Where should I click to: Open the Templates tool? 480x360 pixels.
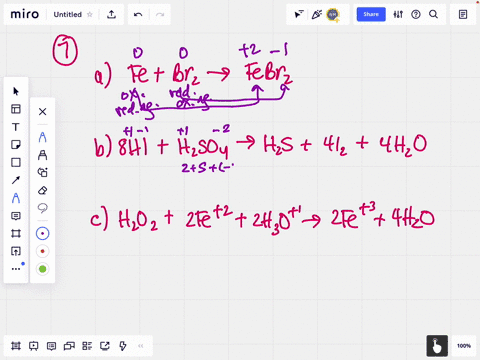tap(16, 109)
